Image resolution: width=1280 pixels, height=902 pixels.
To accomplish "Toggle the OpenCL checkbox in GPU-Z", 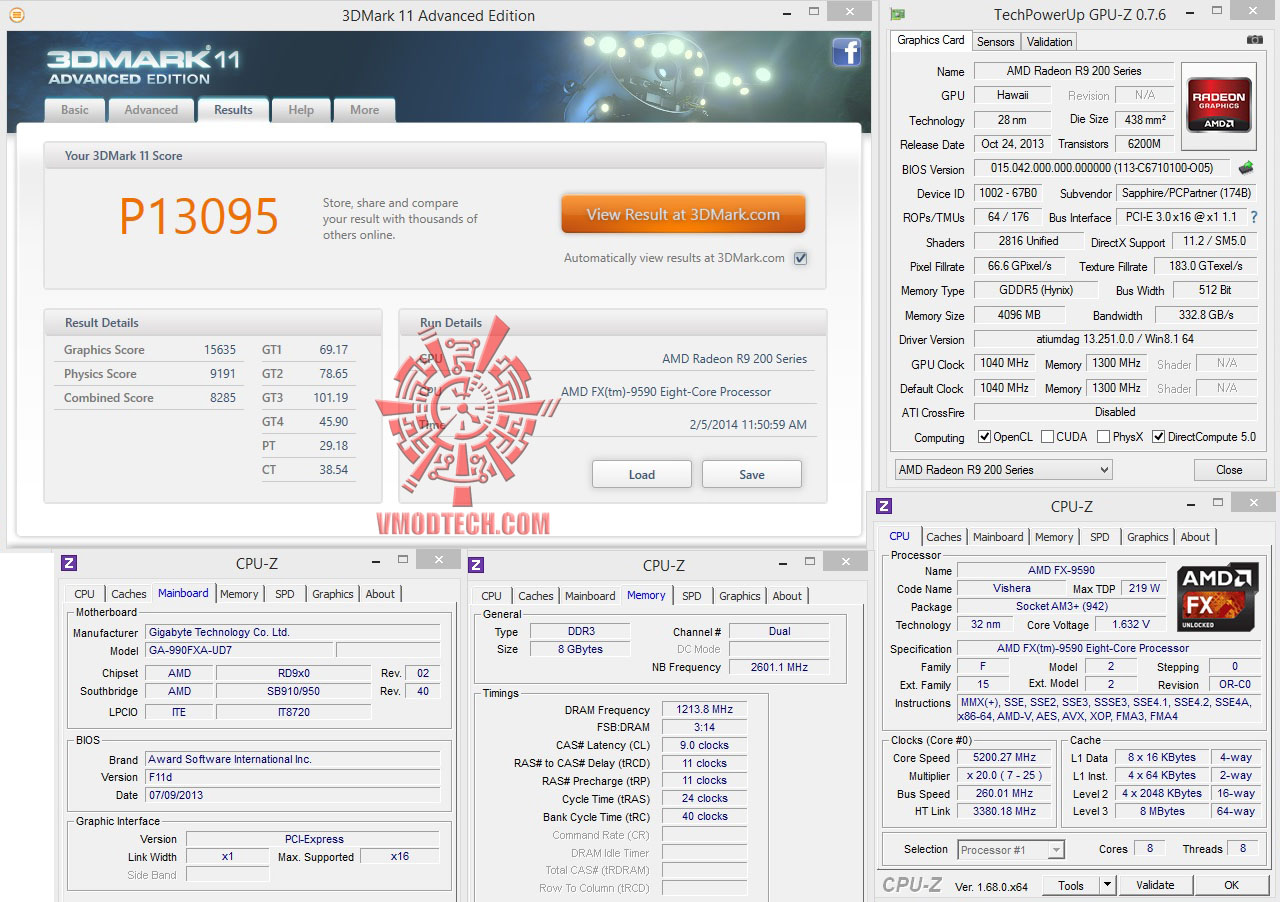I will (x=984, y=437).
